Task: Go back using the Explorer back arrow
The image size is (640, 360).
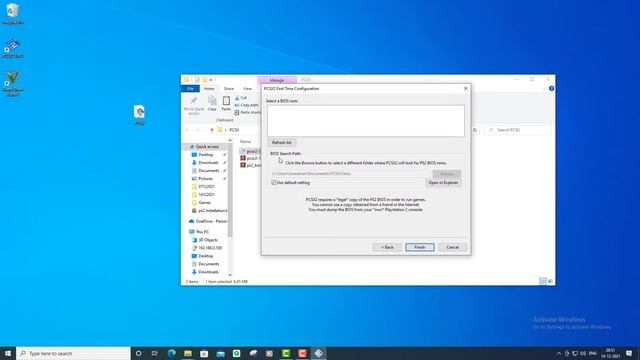Action: click(x=187, y=130)
